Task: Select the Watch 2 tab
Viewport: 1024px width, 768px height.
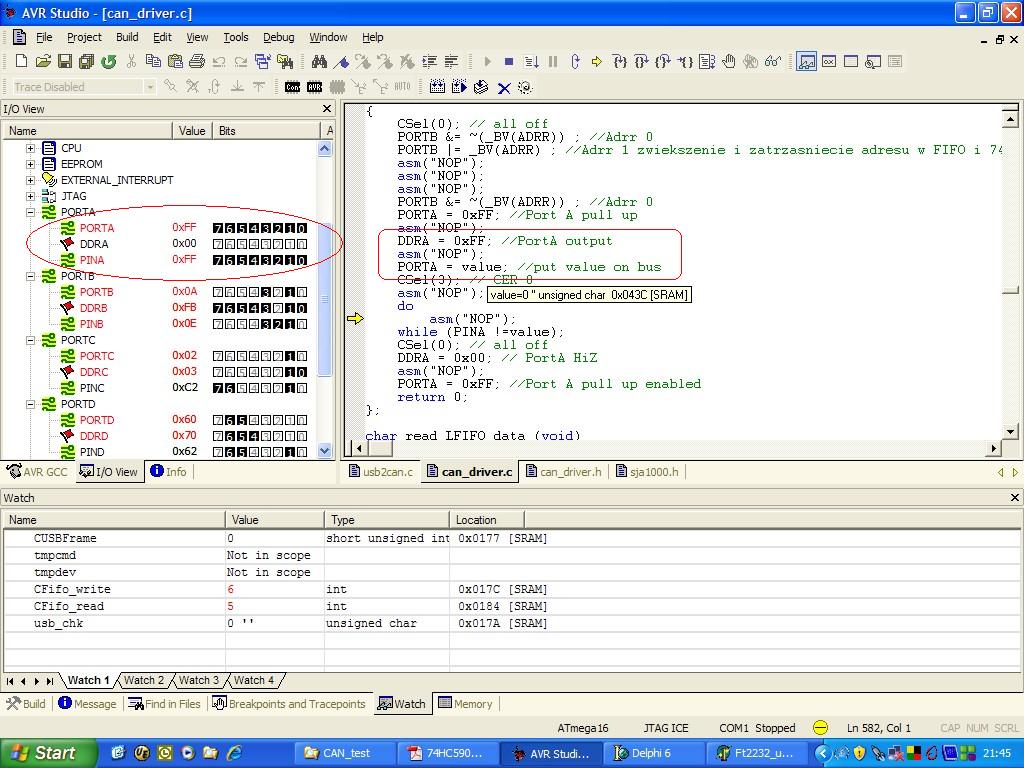Action: point(143,680)
